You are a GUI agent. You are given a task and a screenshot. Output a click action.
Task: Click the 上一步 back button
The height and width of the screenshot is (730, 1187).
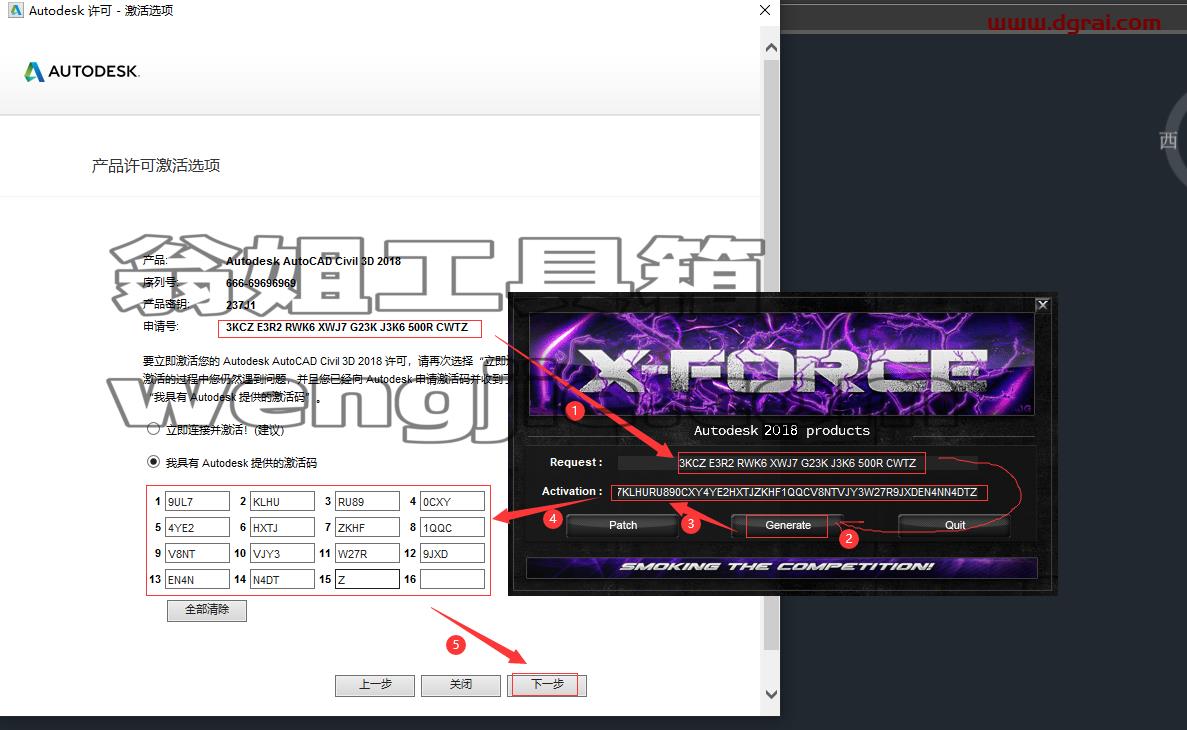(x=375, y=685)
